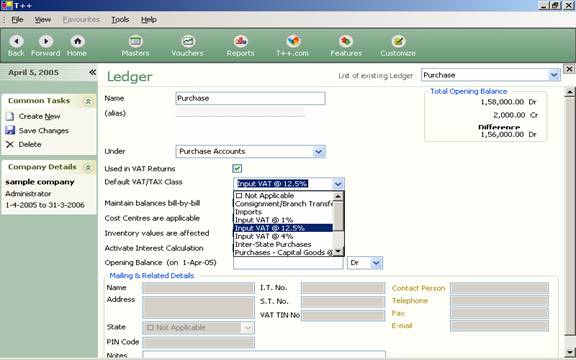This screenshot has width=576, height=360.
Task: Open the Favourites menu
Action: (81, 19)
